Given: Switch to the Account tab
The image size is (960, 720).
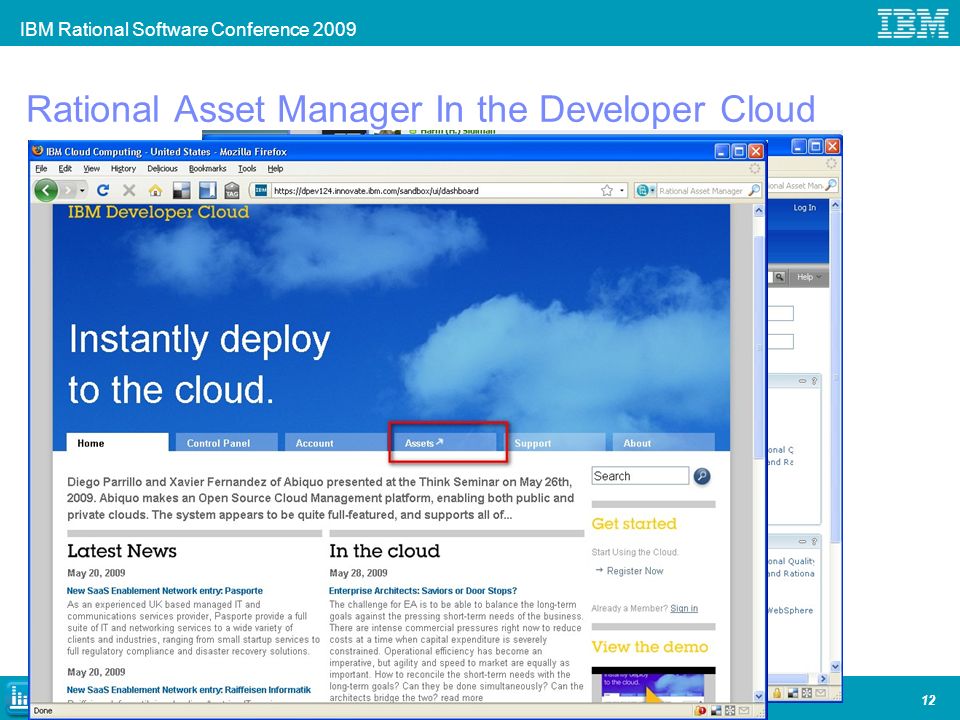Looking at the screenshot, I should click(335, 443).
